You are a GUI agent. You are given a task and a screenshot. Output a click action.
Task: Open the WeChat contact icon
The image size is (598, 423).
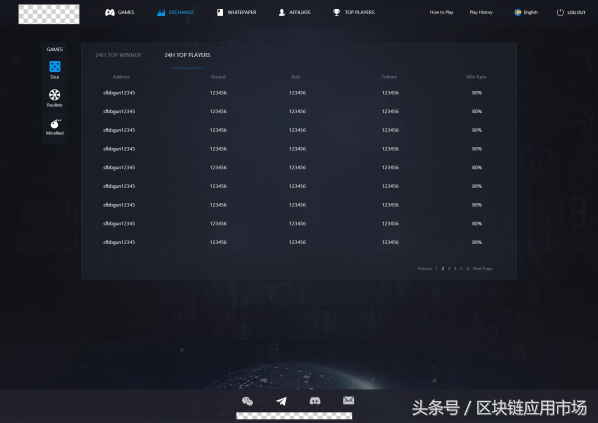(x=248, y=401)
